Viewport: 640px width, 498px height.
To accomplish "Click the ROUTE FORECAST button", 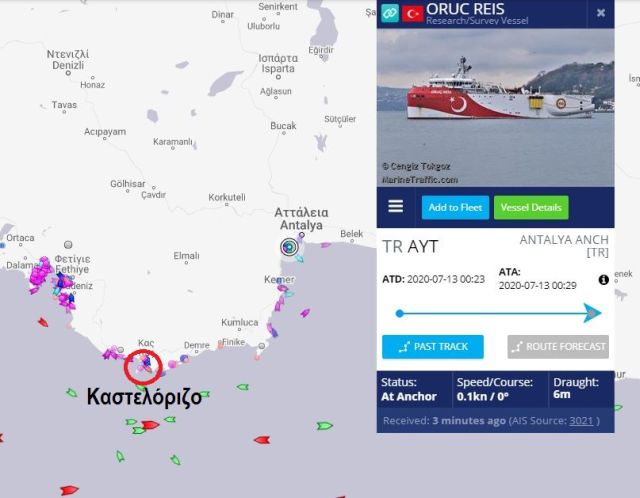I will coord(558,347).
